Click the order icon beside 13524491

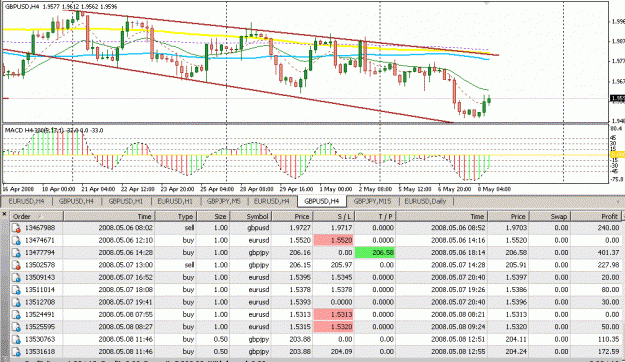16,315
